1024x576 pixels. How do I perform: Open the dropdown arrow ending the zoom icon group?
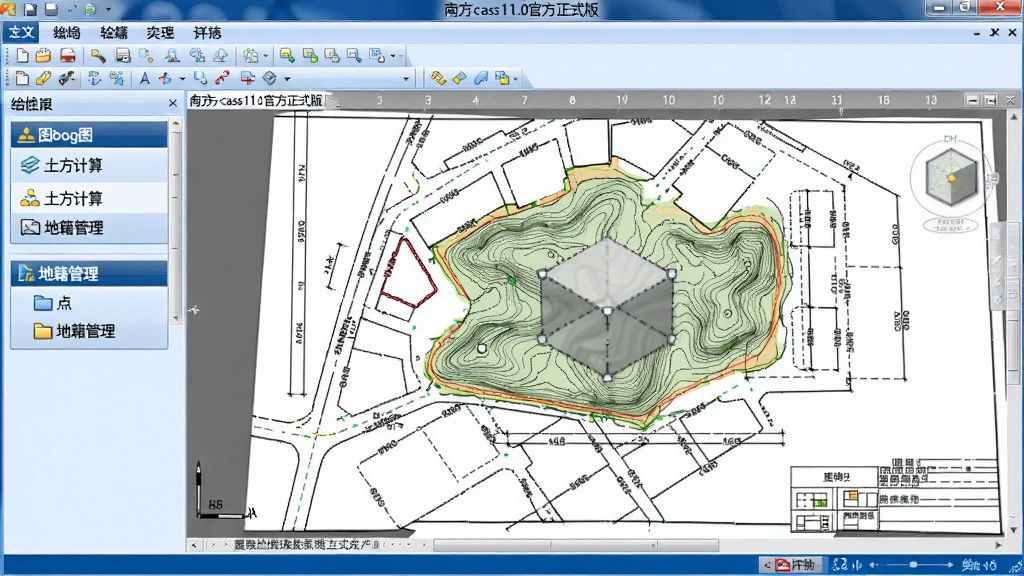coord(392,56)
